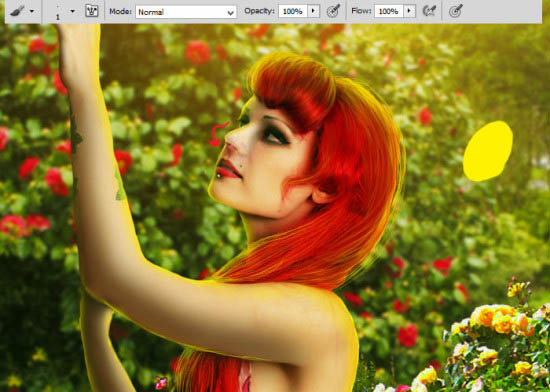
Task: Expand the brush preset picker arrow
Action: [x=73, y=12]
